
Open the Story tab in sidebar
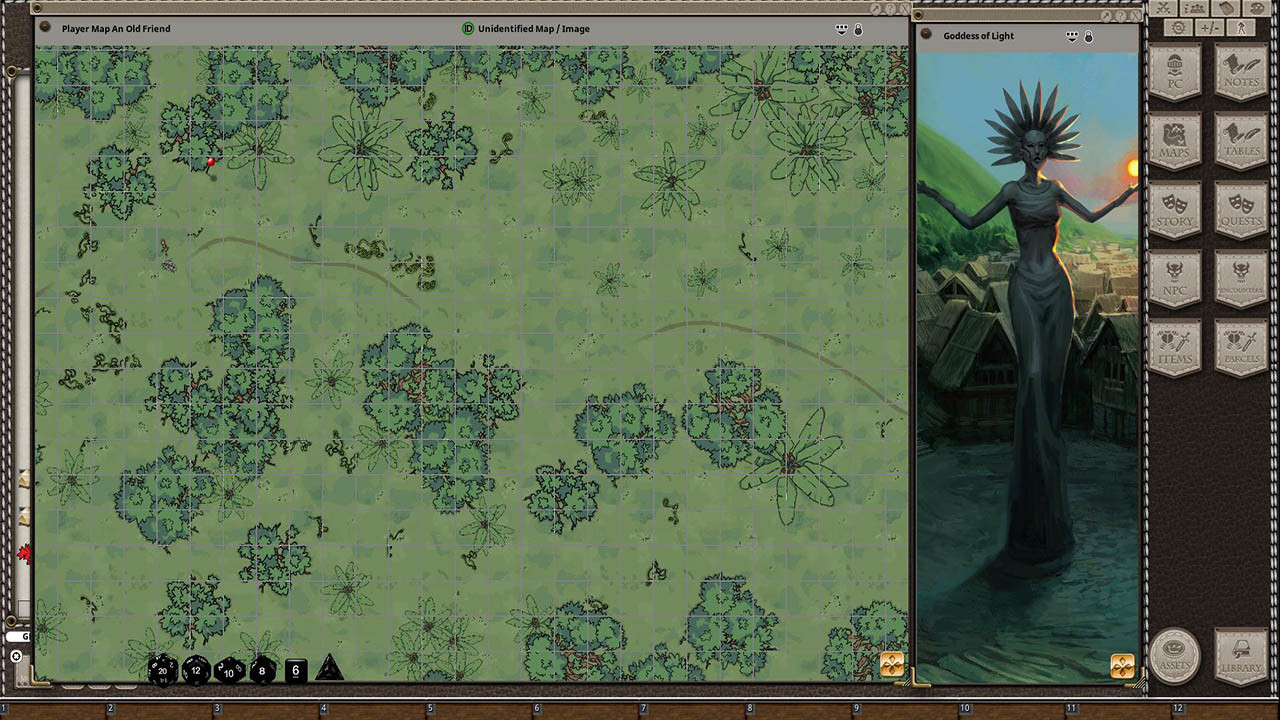tap(1175, 209)
